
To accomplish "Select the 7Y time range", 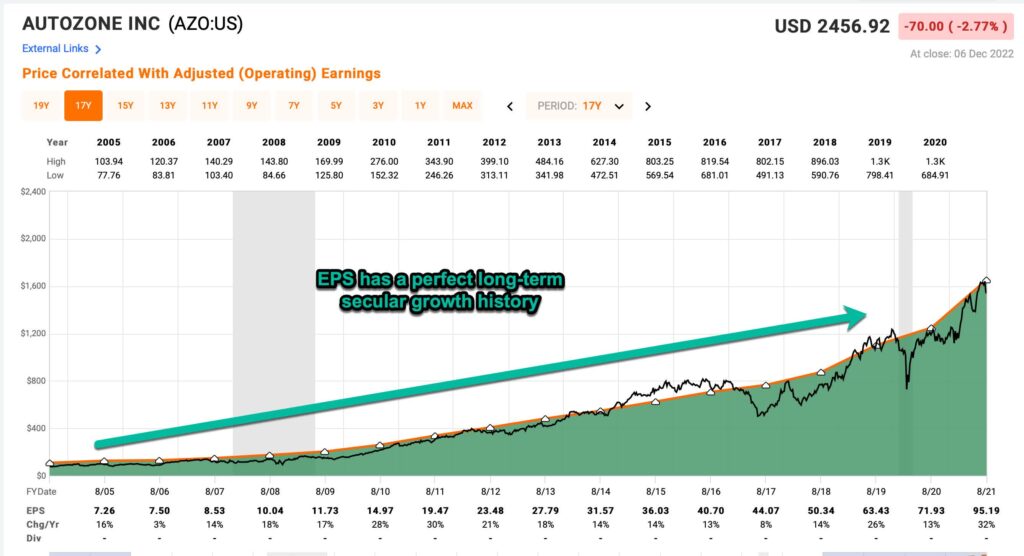I will click(x=294, y=106).
